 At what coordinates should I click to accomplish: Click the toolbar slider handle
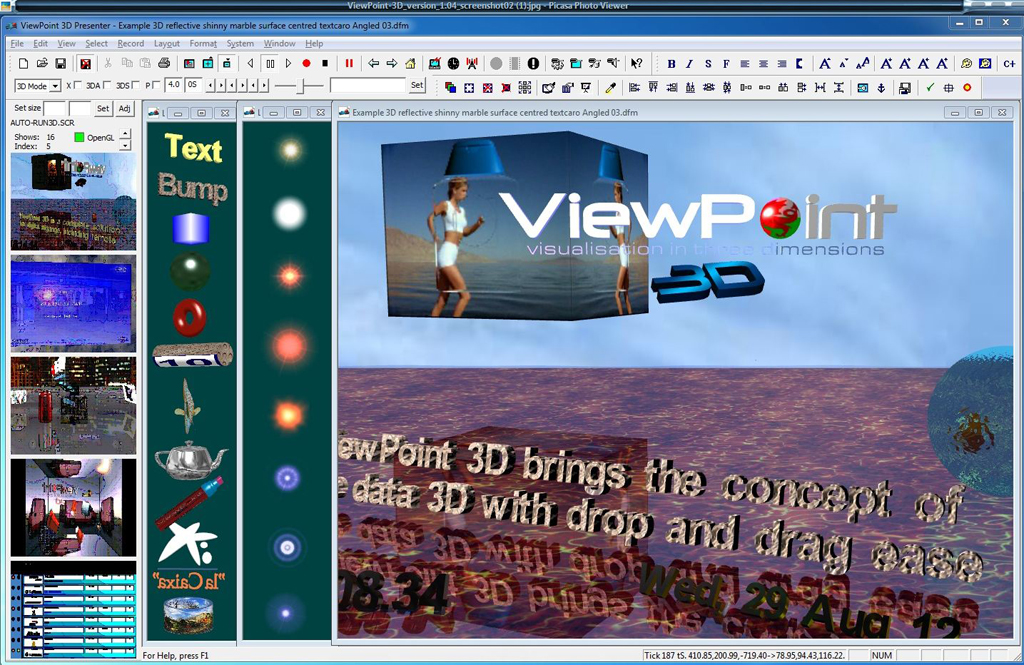(x=303, y=86)
